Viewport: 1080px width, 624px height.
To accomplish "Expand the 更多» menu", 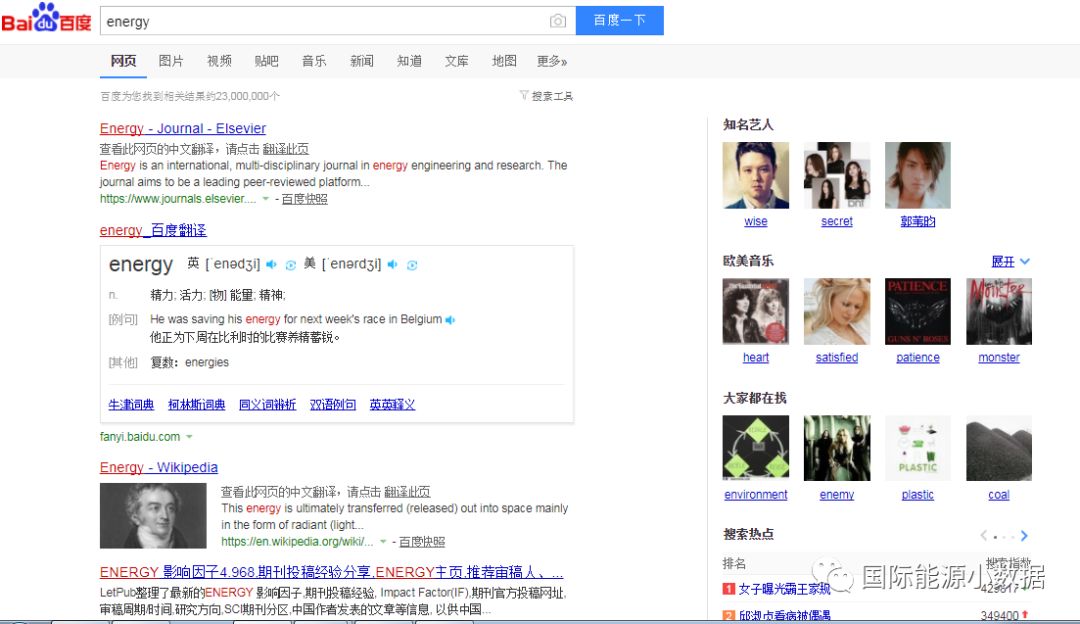I will pyautogui.click(x=552, y=61).
